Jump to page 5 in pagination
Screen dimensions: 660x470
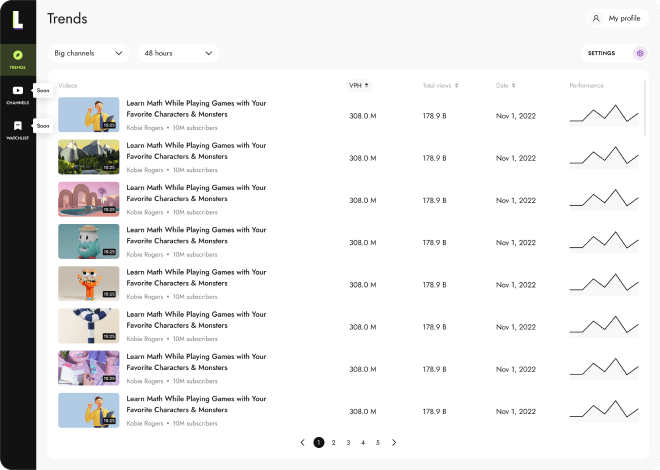pos(377,442)
